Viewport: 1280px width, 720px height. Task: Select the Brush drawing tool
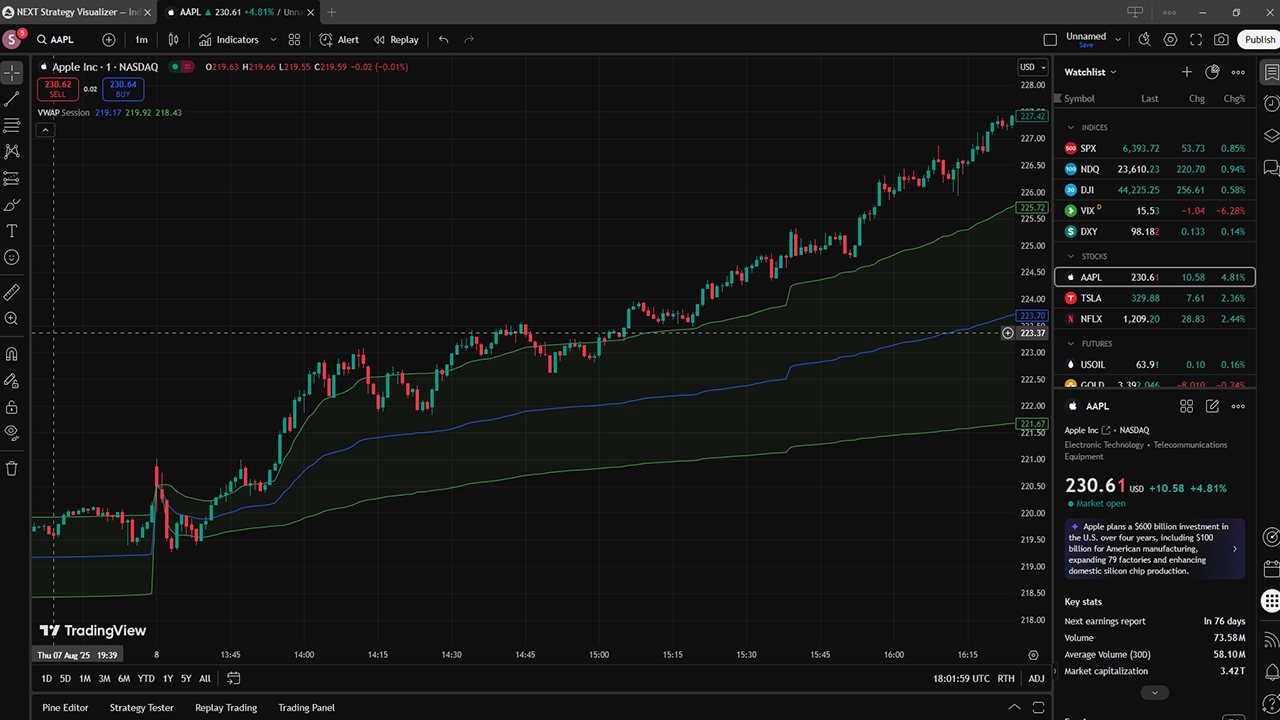(x=12, y=204)
